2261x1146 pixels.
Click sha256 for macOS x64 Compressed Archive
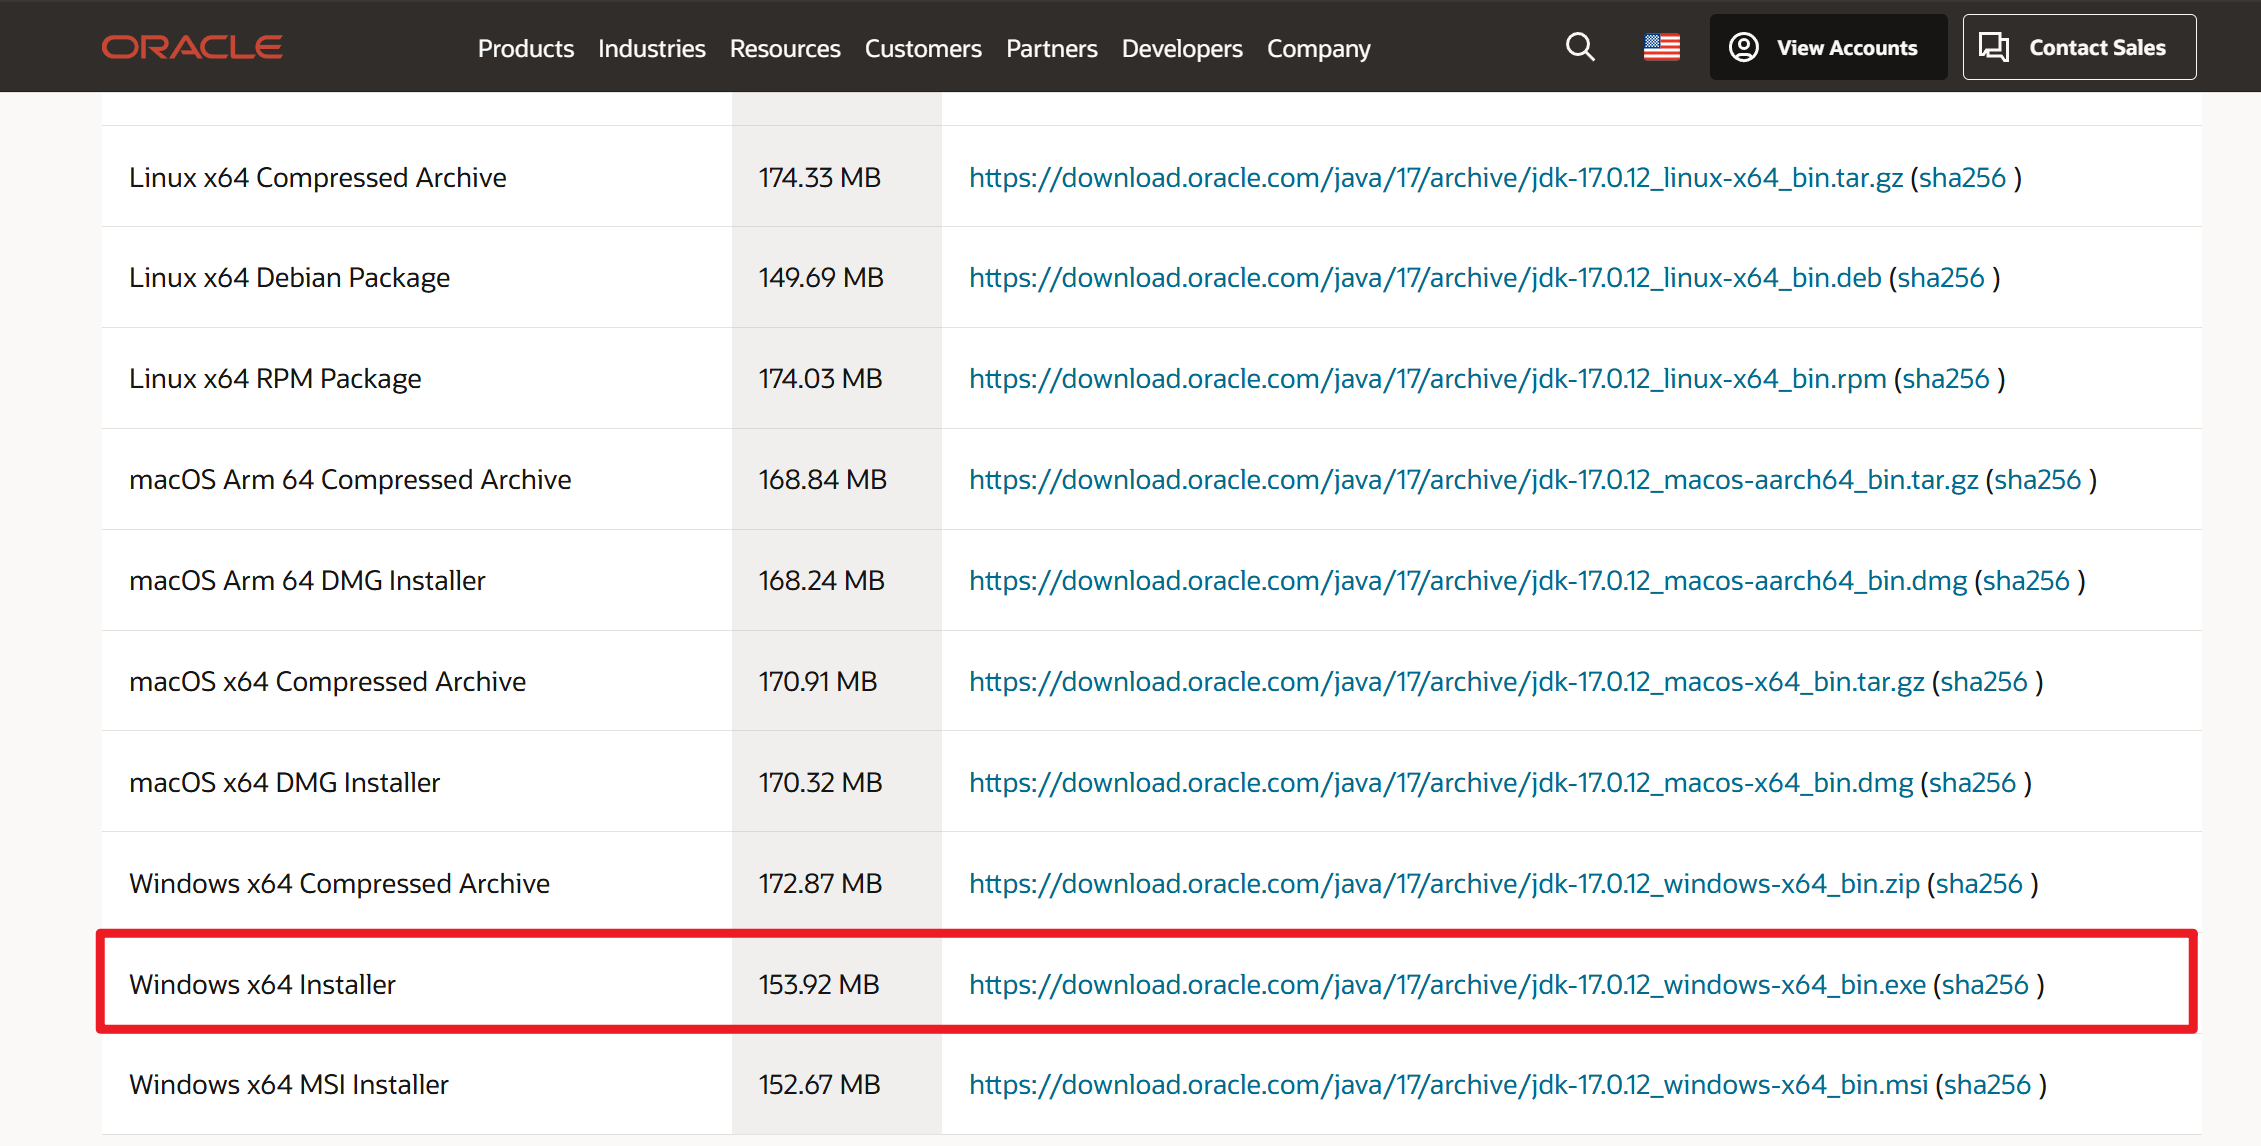(x=1983, y=682)
